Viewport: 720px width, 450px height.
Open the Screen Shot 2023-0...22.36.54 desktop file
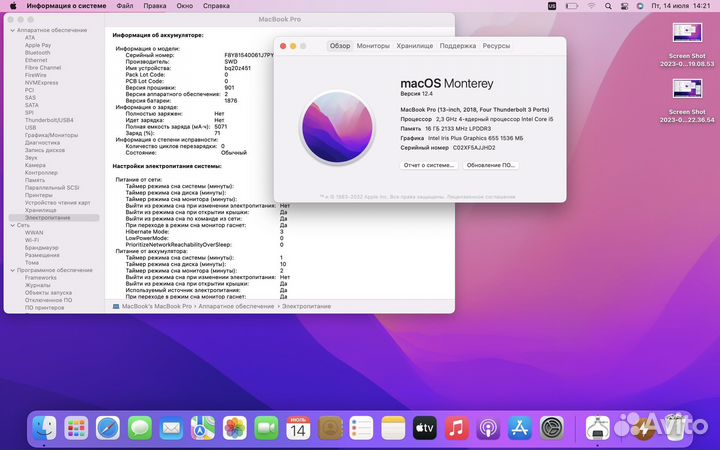point(687,101)
